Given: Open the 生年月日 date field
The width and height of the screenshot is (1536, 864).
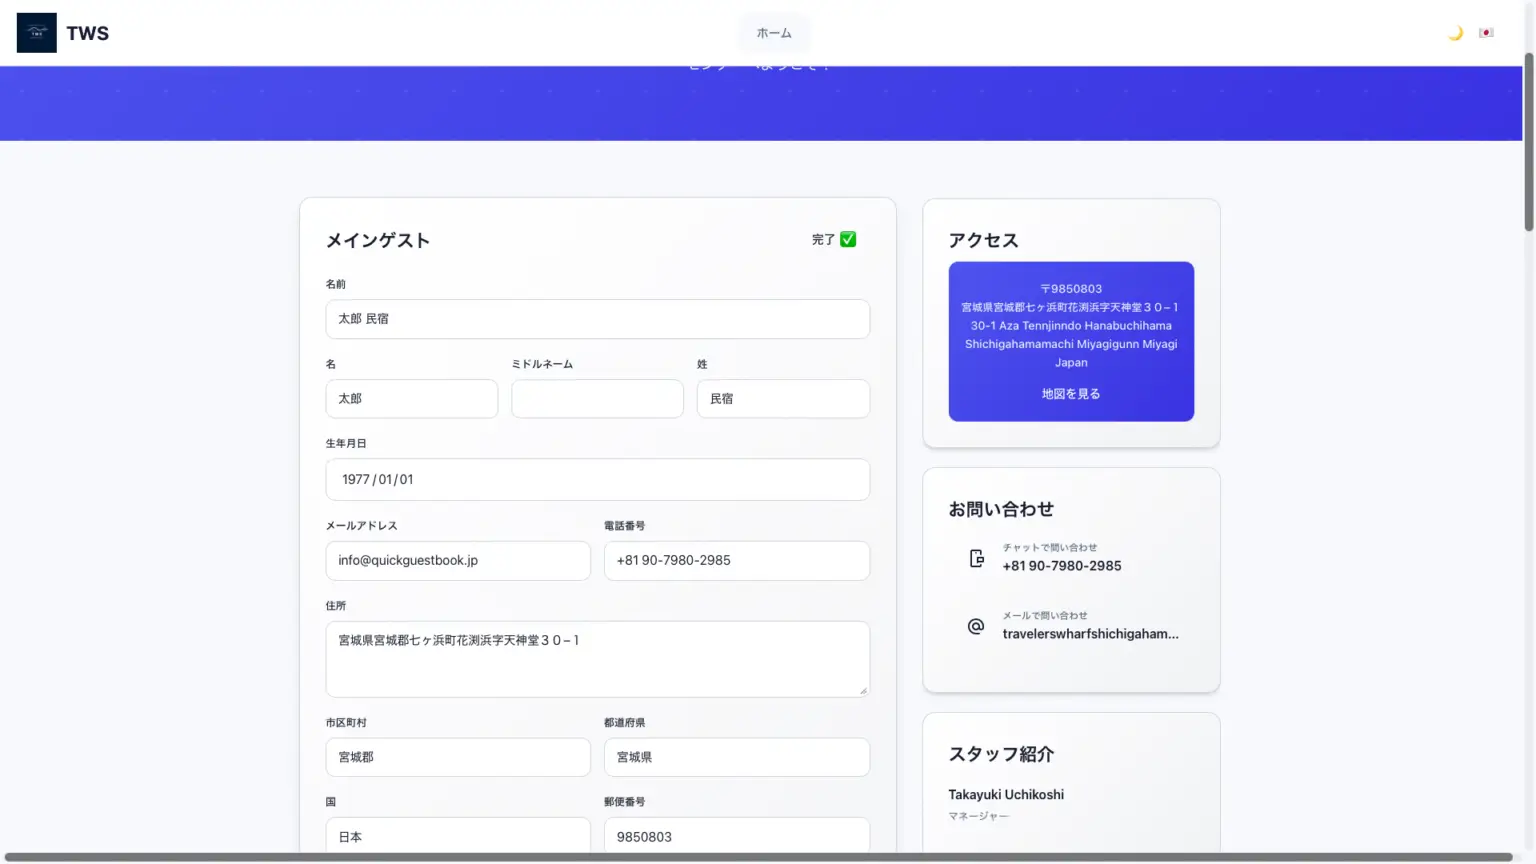Looking at the screenshot, I should pyautogui.click(x=597, y=480).
